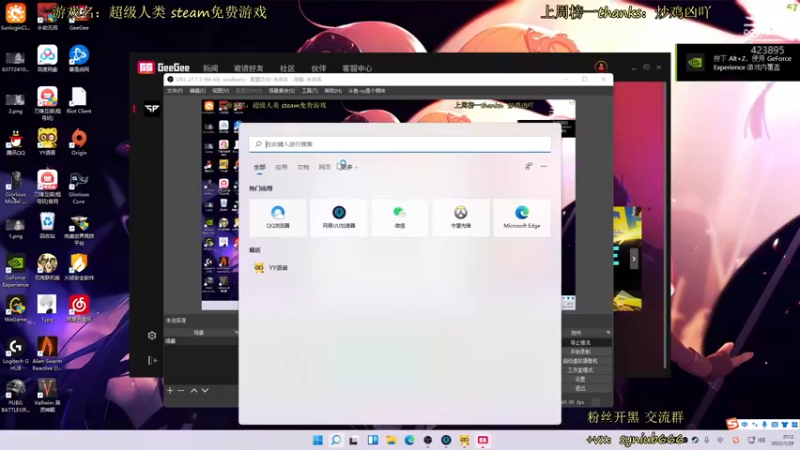Viewport: 800px width, 450px height.
Task: Click the search panel account link icon
Action: pyautogui.click(x=529, y=166)
